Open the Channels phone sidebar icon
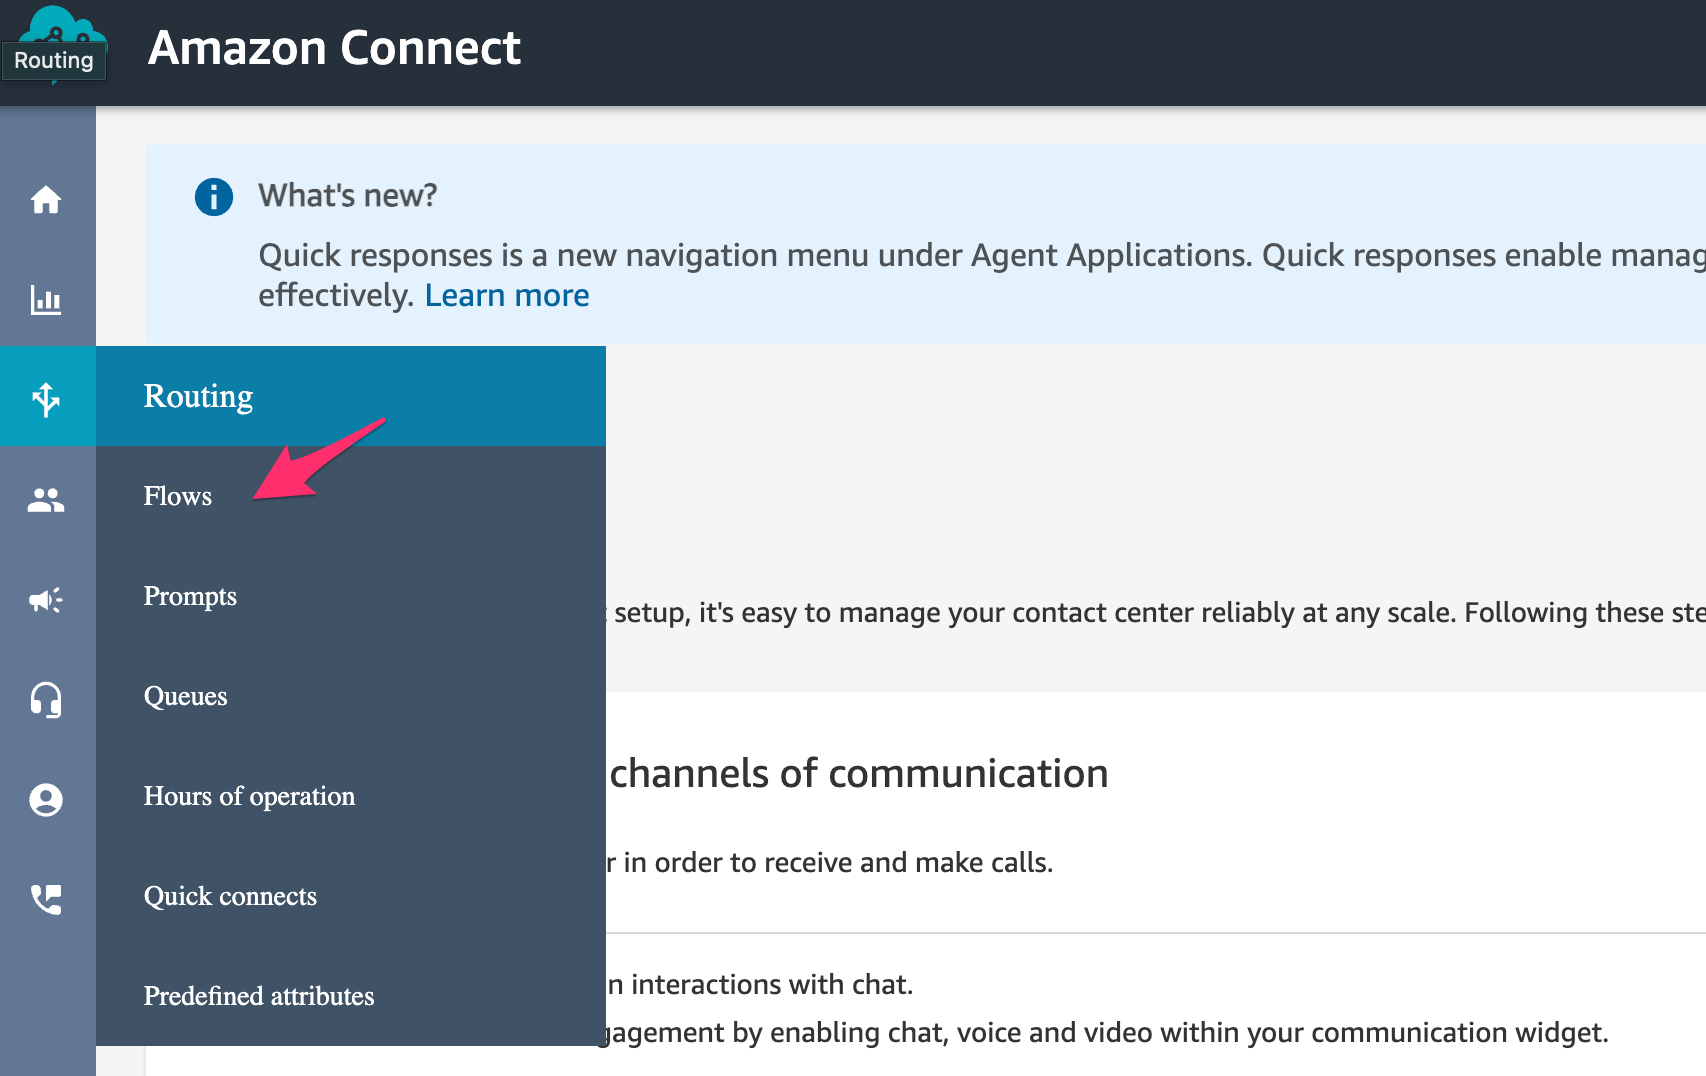The image size is (1706, 1076). pyautogui.click(x=46, y=900)
